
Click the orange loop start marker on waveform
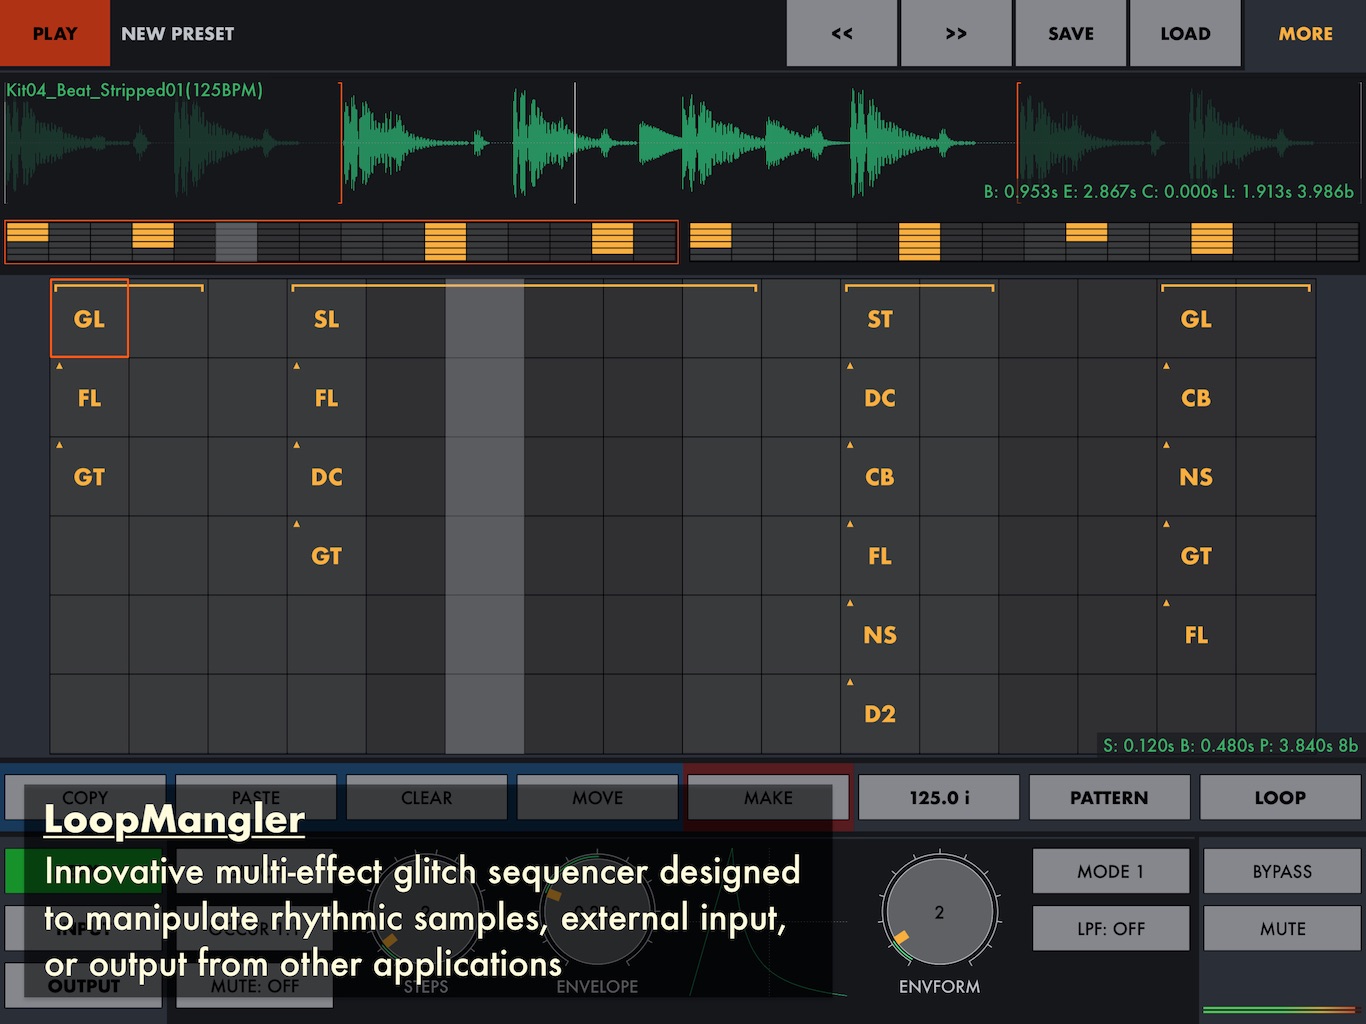click(x=341, y=143)
